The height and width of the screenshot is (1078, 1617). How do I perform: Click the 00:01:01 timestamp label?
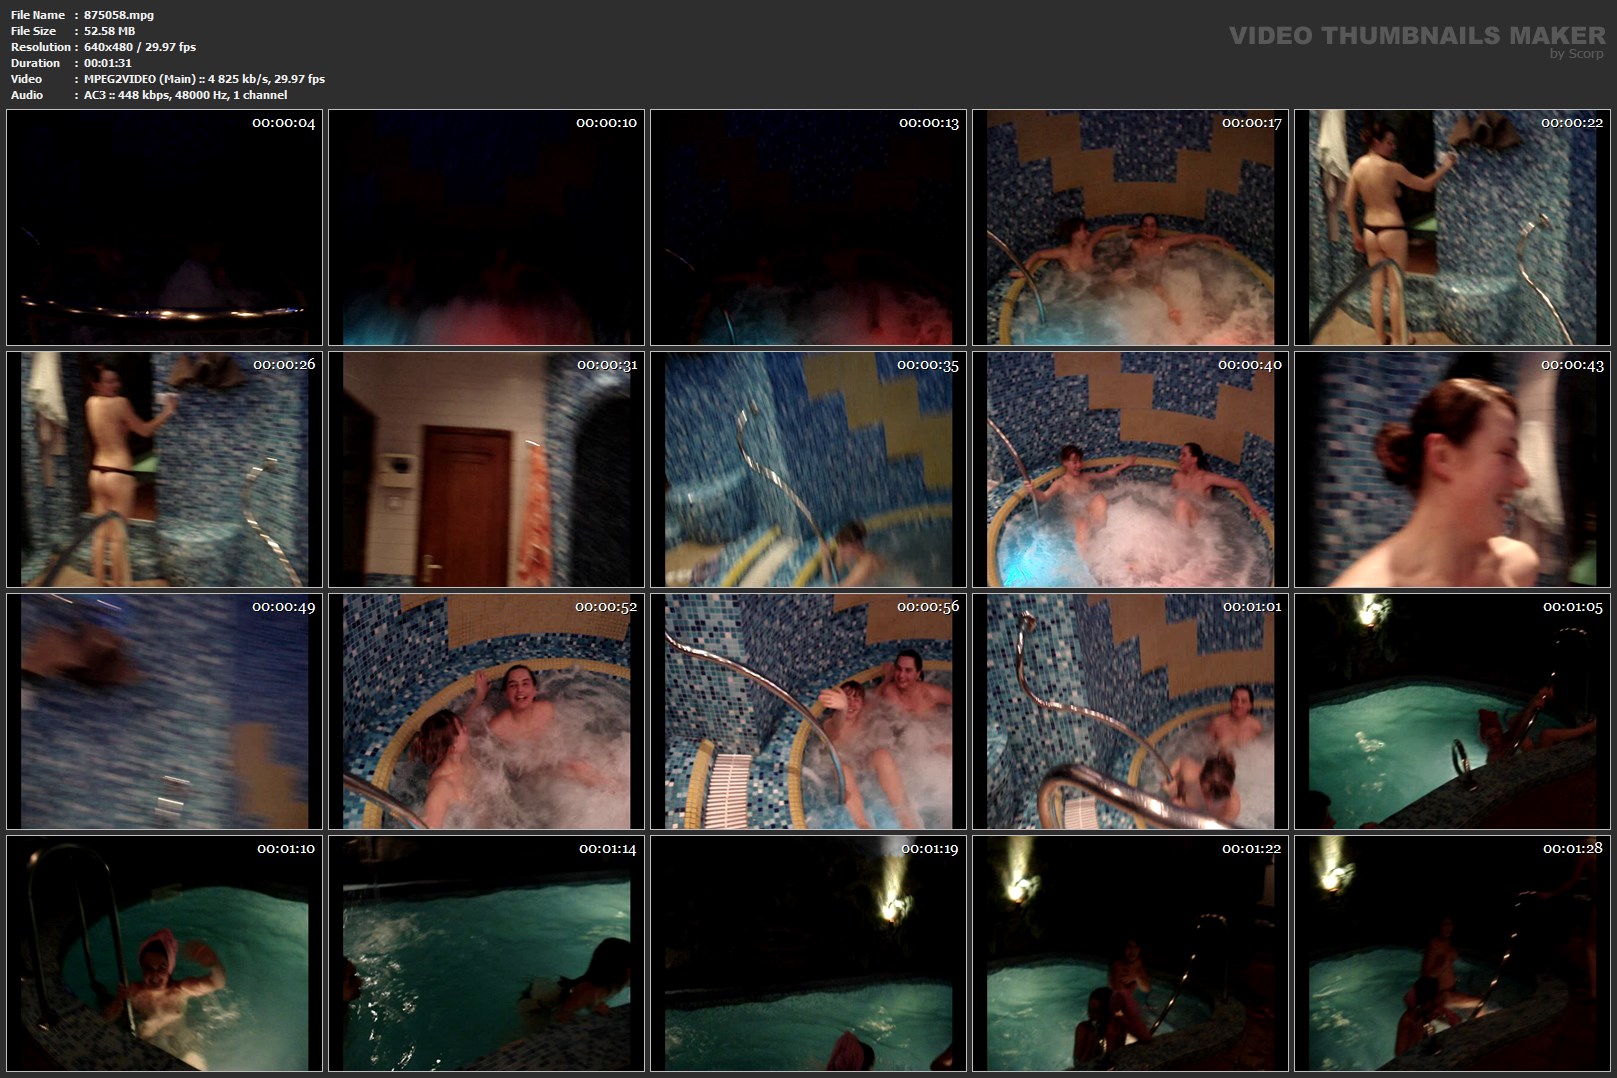pyautogui.click(x=1251, y=607)
